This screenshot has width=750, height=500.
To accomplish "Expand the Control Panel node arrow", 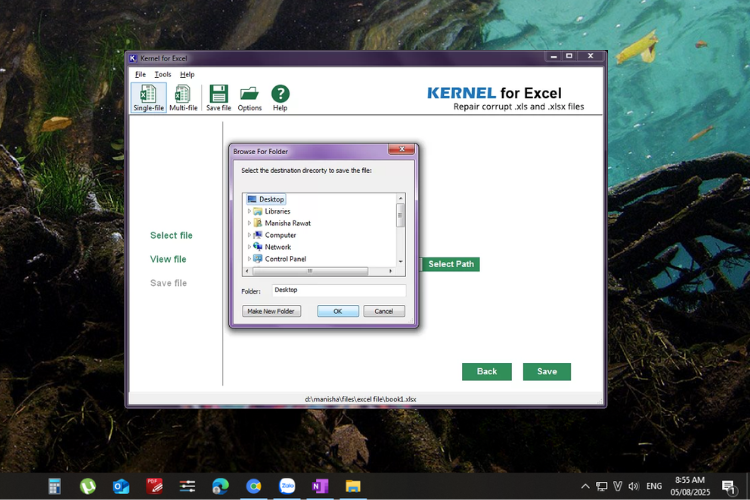I will [x=249, y=259].
